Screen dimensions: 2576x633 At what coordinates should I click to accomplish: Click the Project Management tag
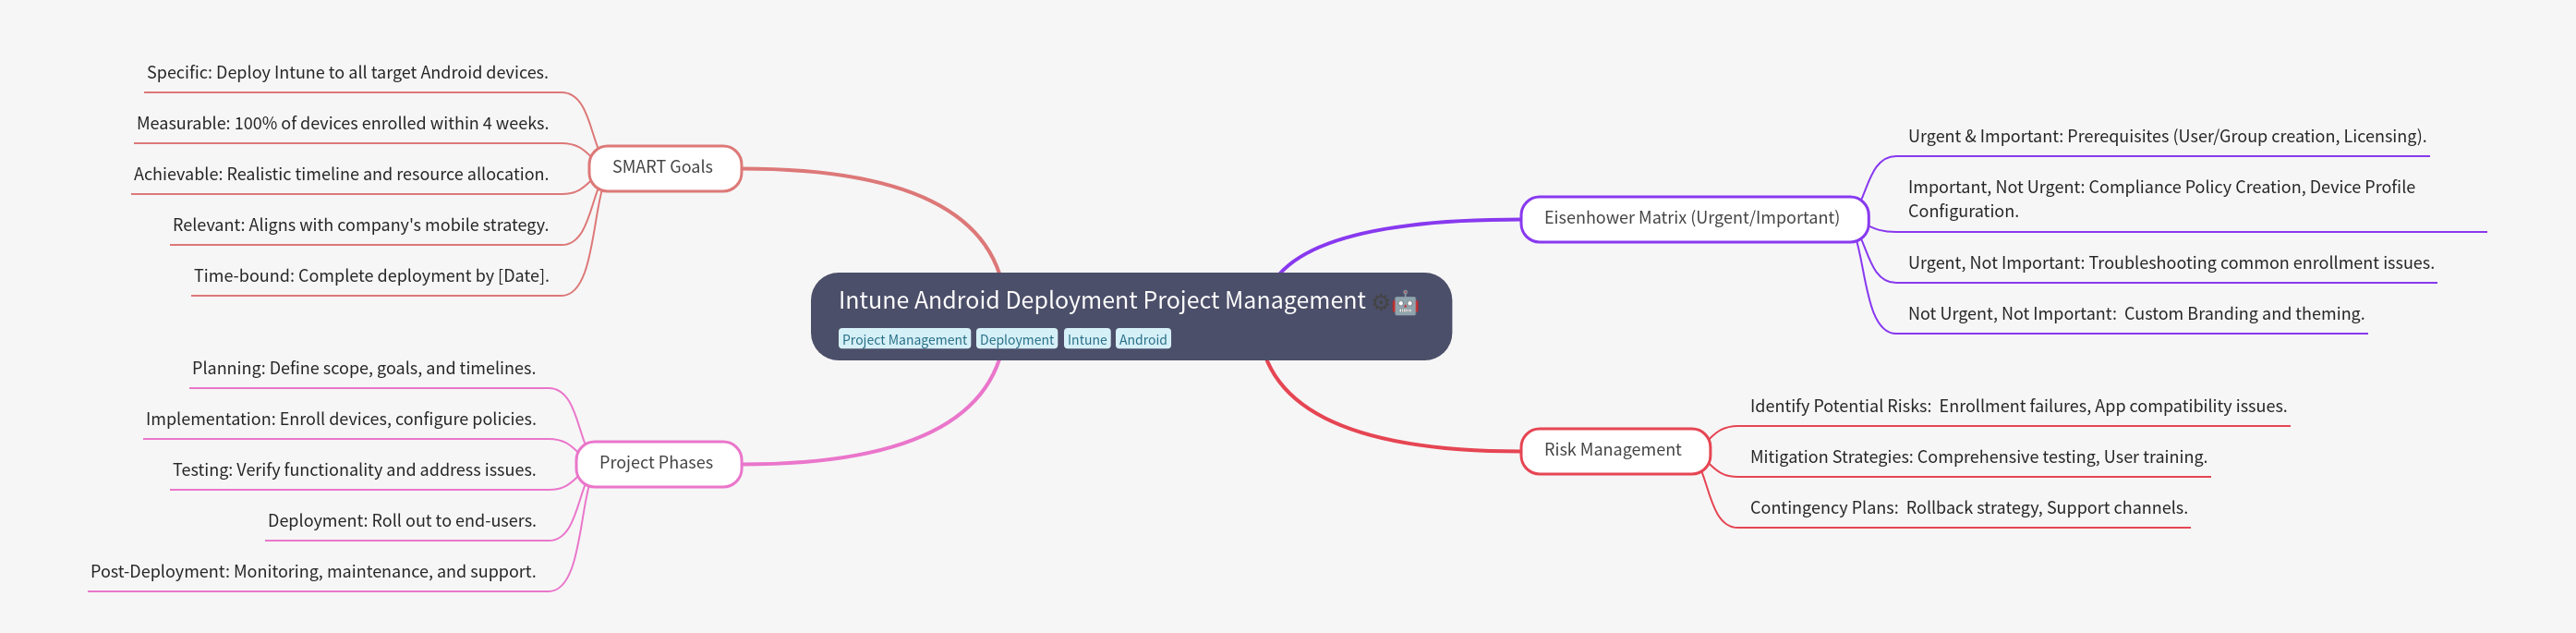click(904, 340)
